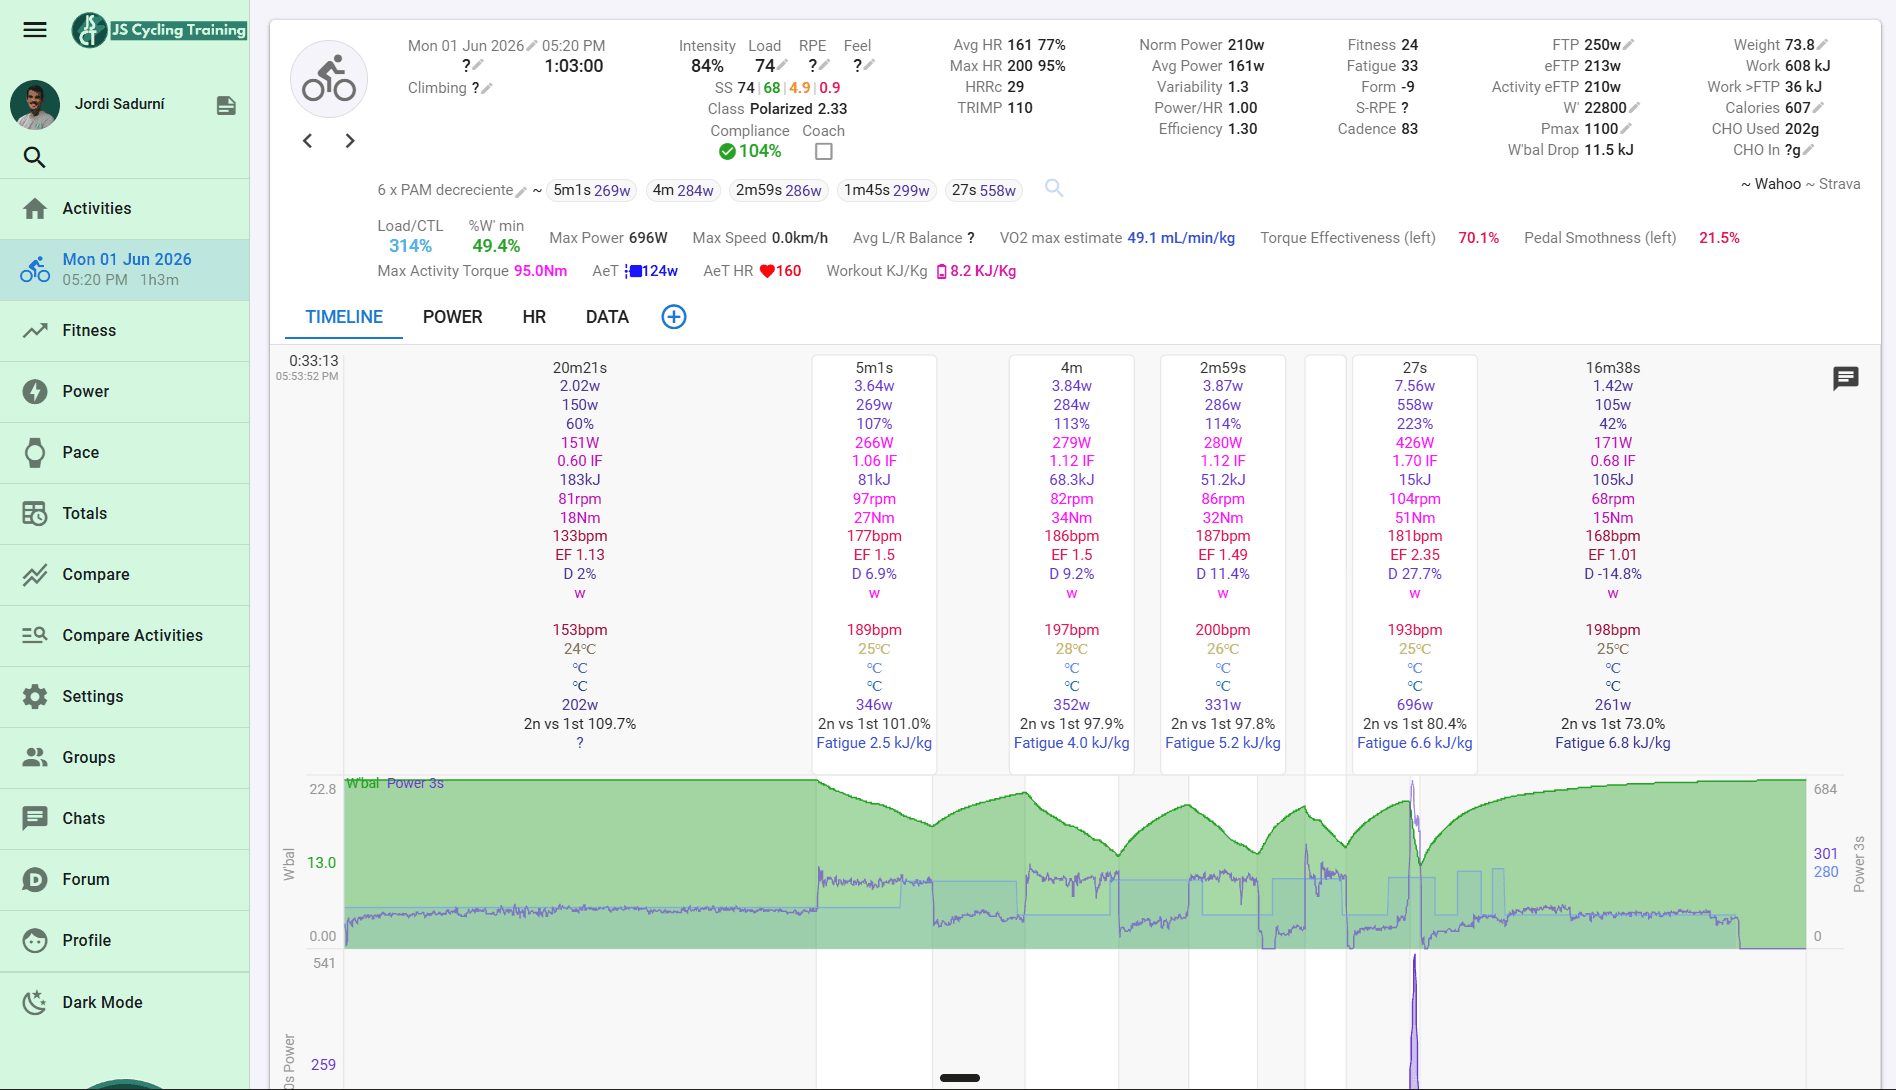Click the Compare chart icon
1896x1090 pixels.
(35, 574)
